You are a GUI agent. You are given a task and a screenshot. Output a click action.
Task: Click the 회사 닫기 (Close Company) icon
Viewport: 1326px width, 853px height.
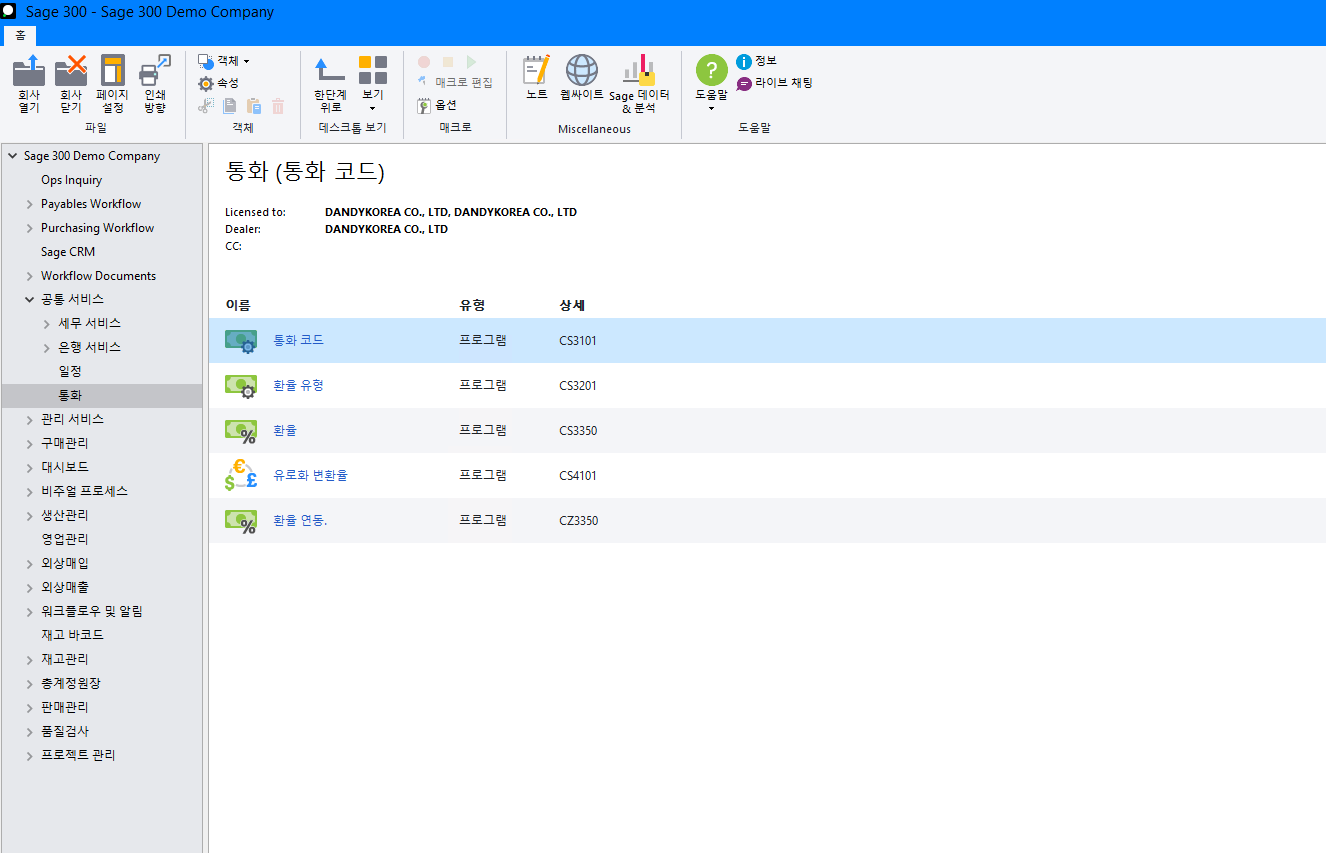pyautogui.click(x=71, y=72)
